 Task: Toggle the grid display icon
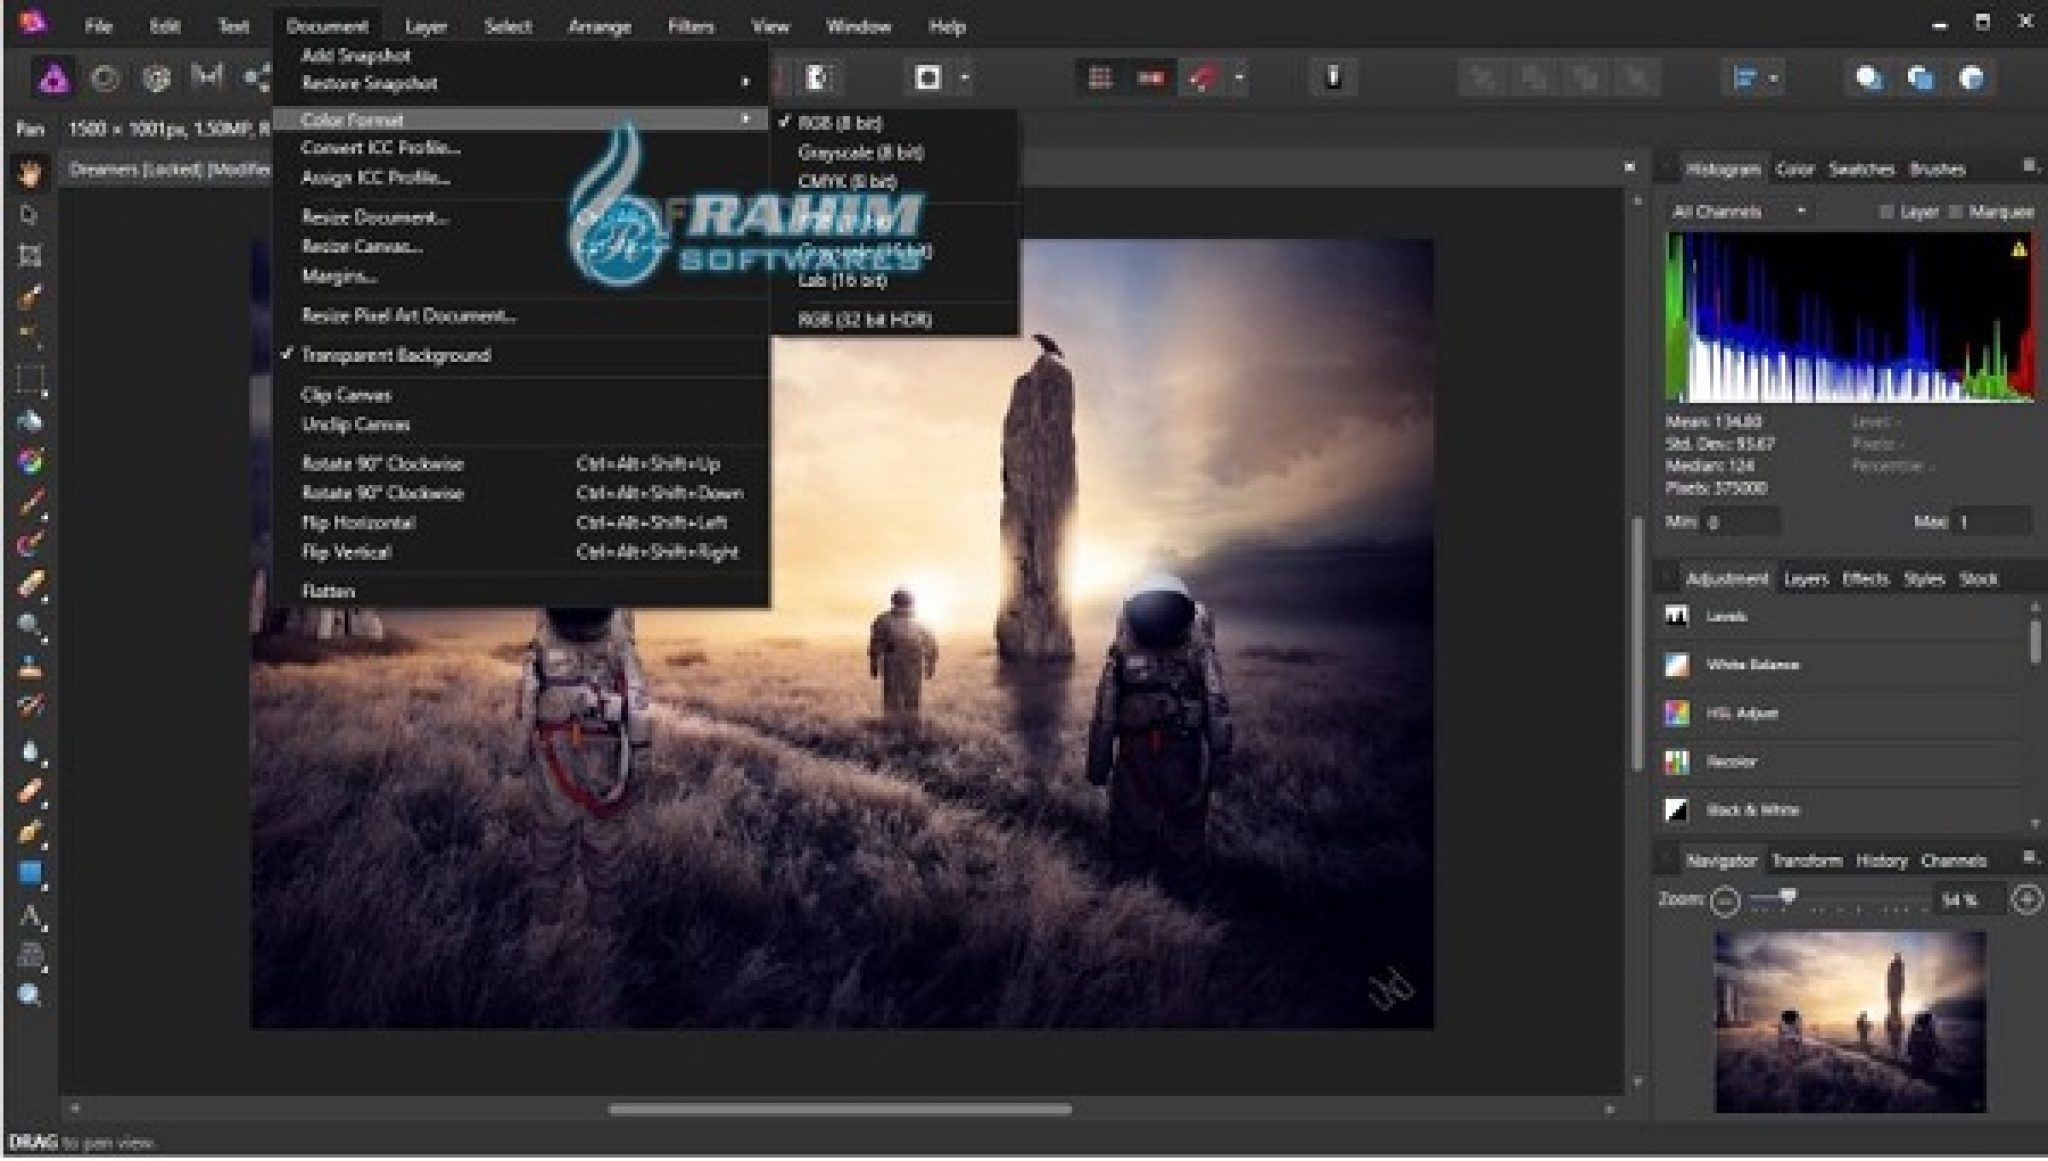pos(1100,78)
